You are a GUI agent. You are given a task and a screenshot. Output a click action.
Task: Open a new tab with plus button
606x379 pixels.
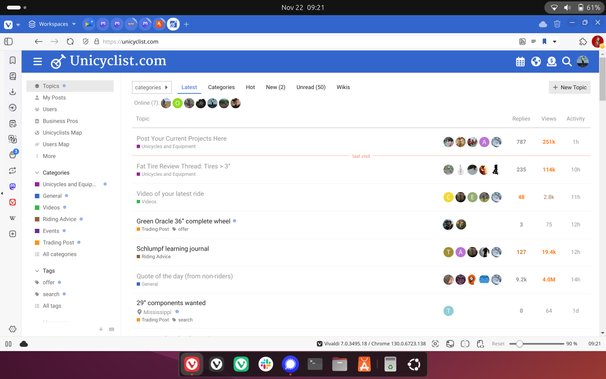[x=186, y=24]
